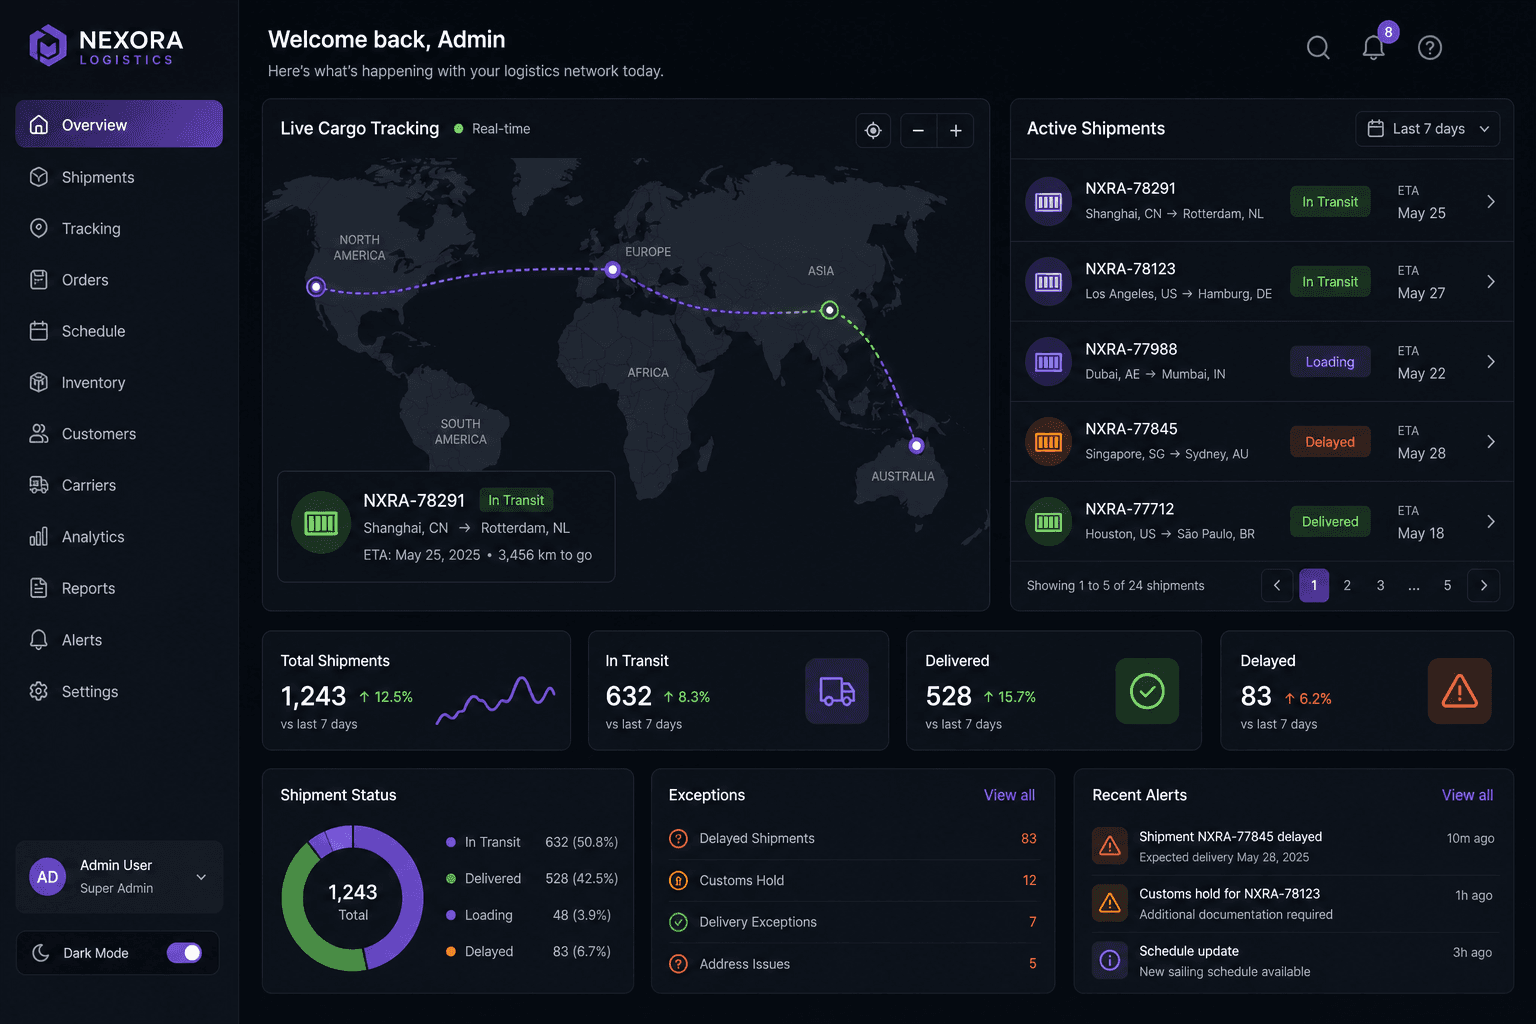Click the Address Issues exception icon
This screenshot has width=1536, height=1024.
click(x=679, y=964)
